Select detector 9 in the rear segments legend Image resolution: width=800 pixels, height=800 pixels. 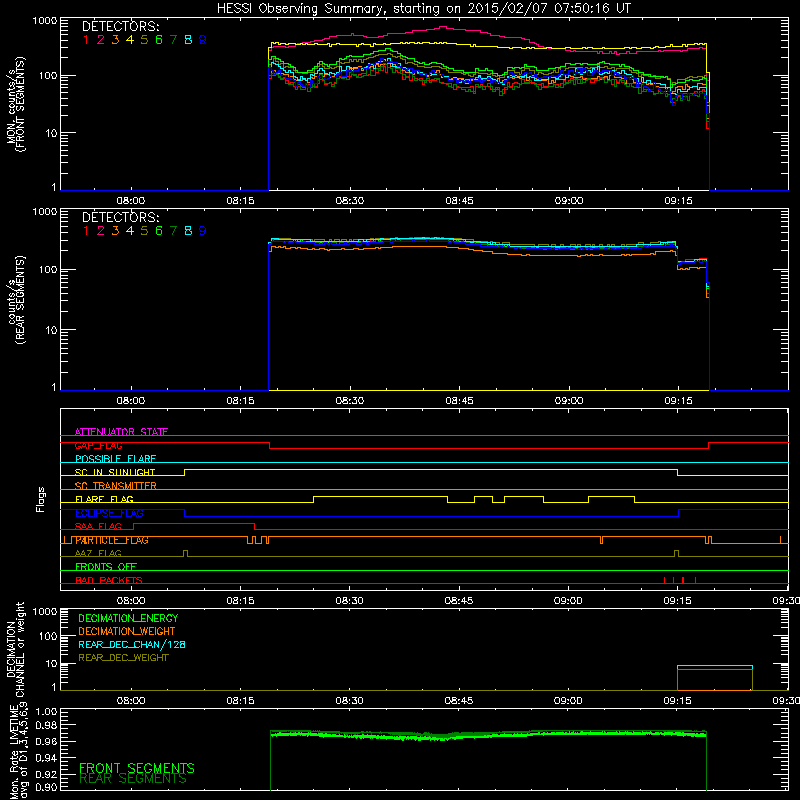click(x=203, y=231)
